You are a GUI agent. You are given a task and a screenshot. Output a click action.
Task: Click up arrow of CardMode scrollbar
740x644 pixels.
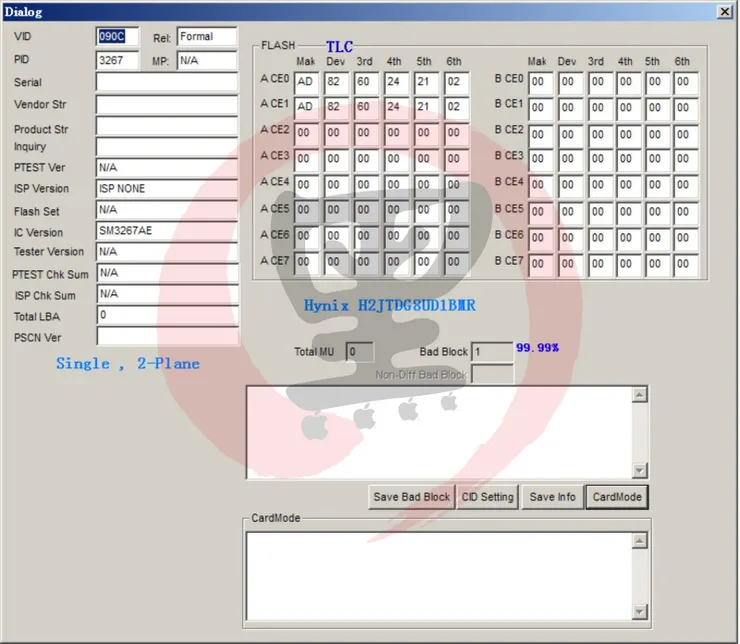tap(639, 541)
